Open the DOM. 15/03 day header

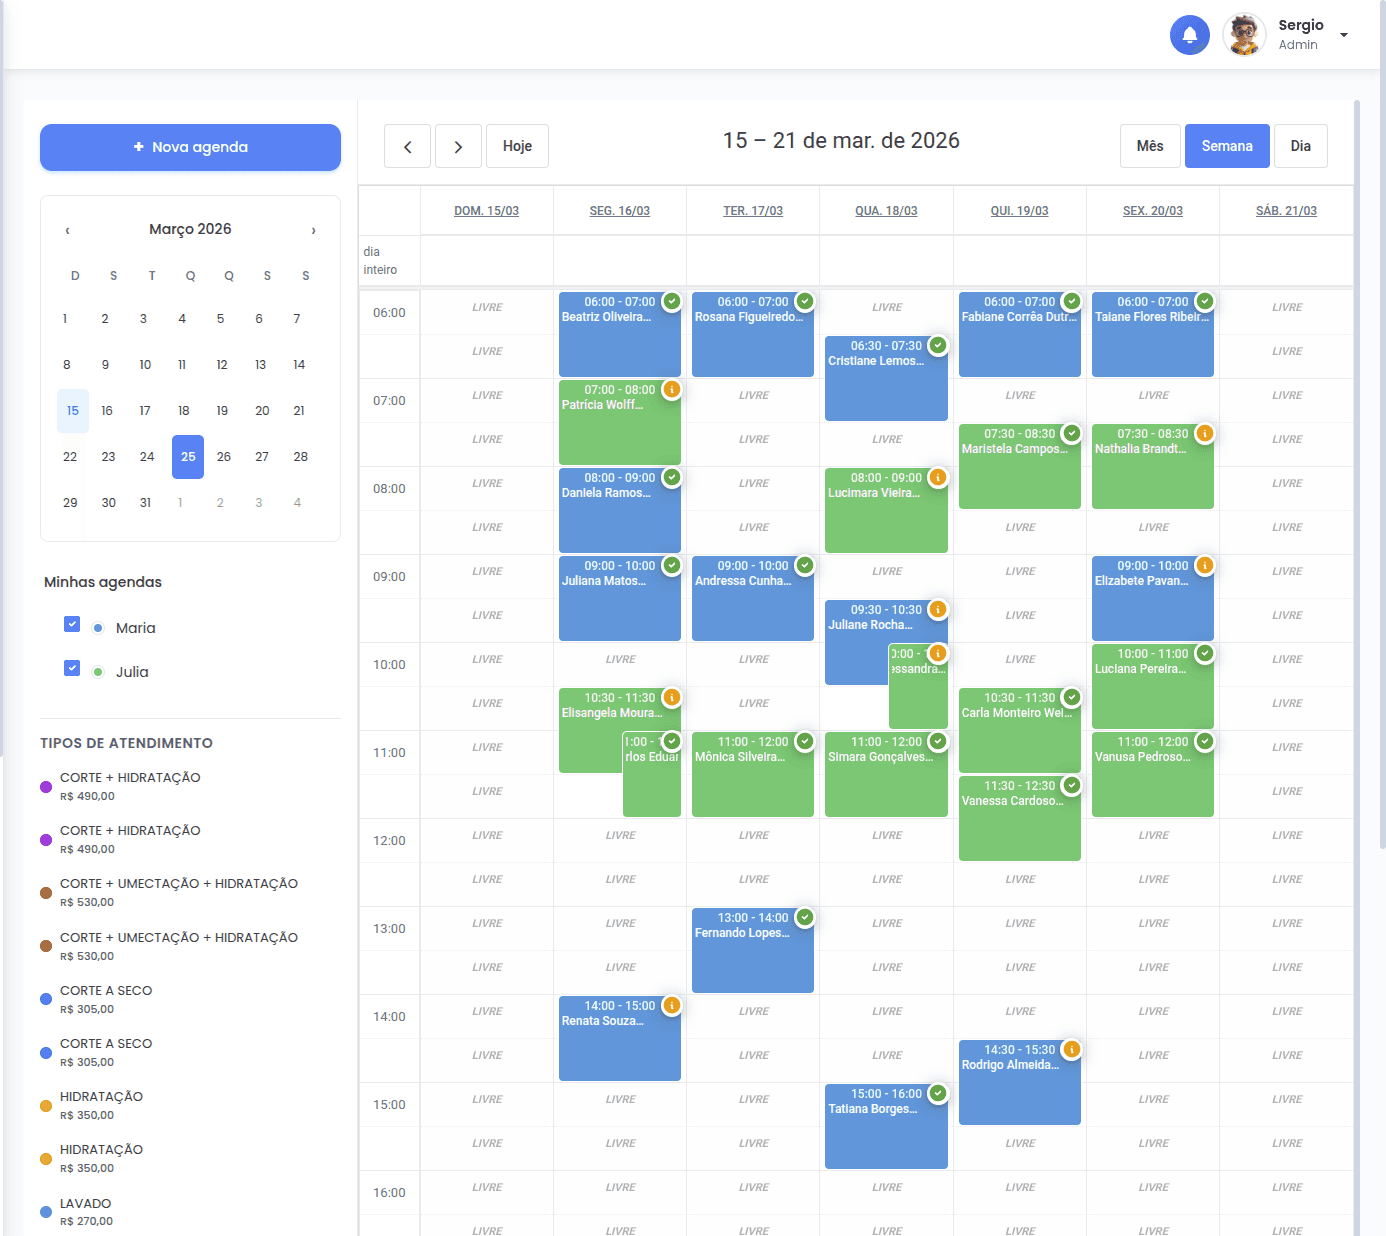[x=486, y=211]
